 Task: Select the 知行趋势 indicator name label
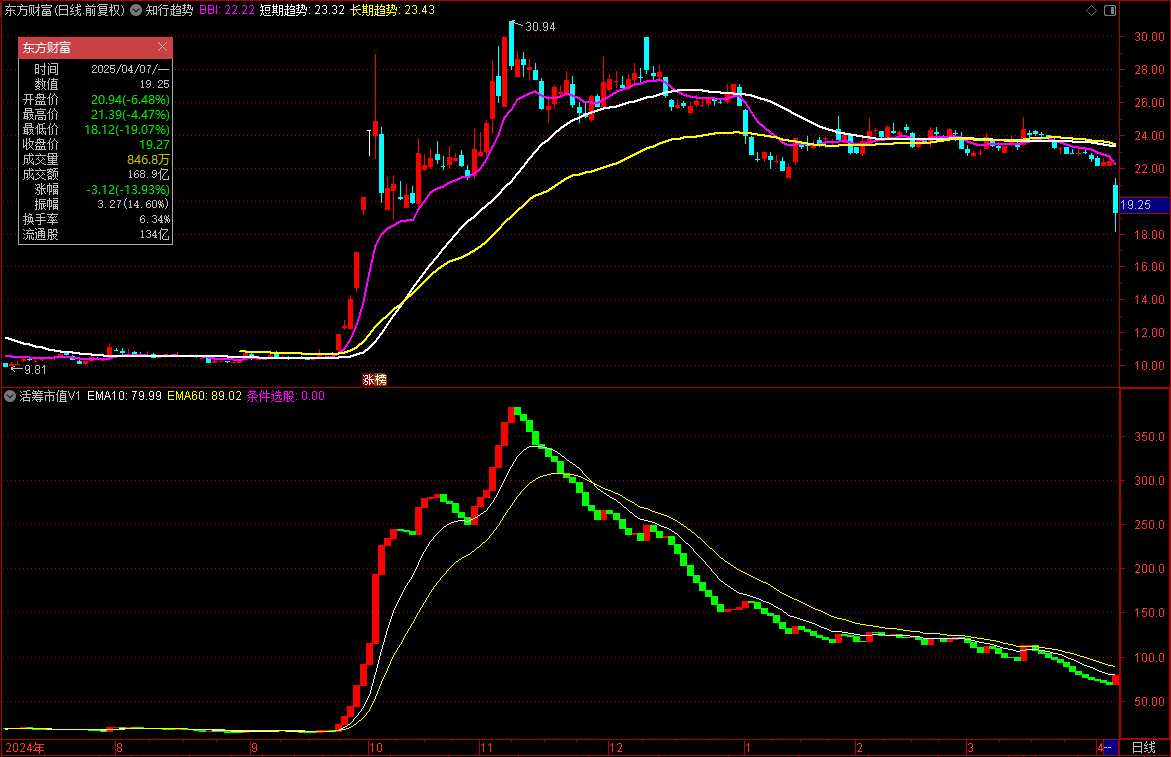(168, 10)
